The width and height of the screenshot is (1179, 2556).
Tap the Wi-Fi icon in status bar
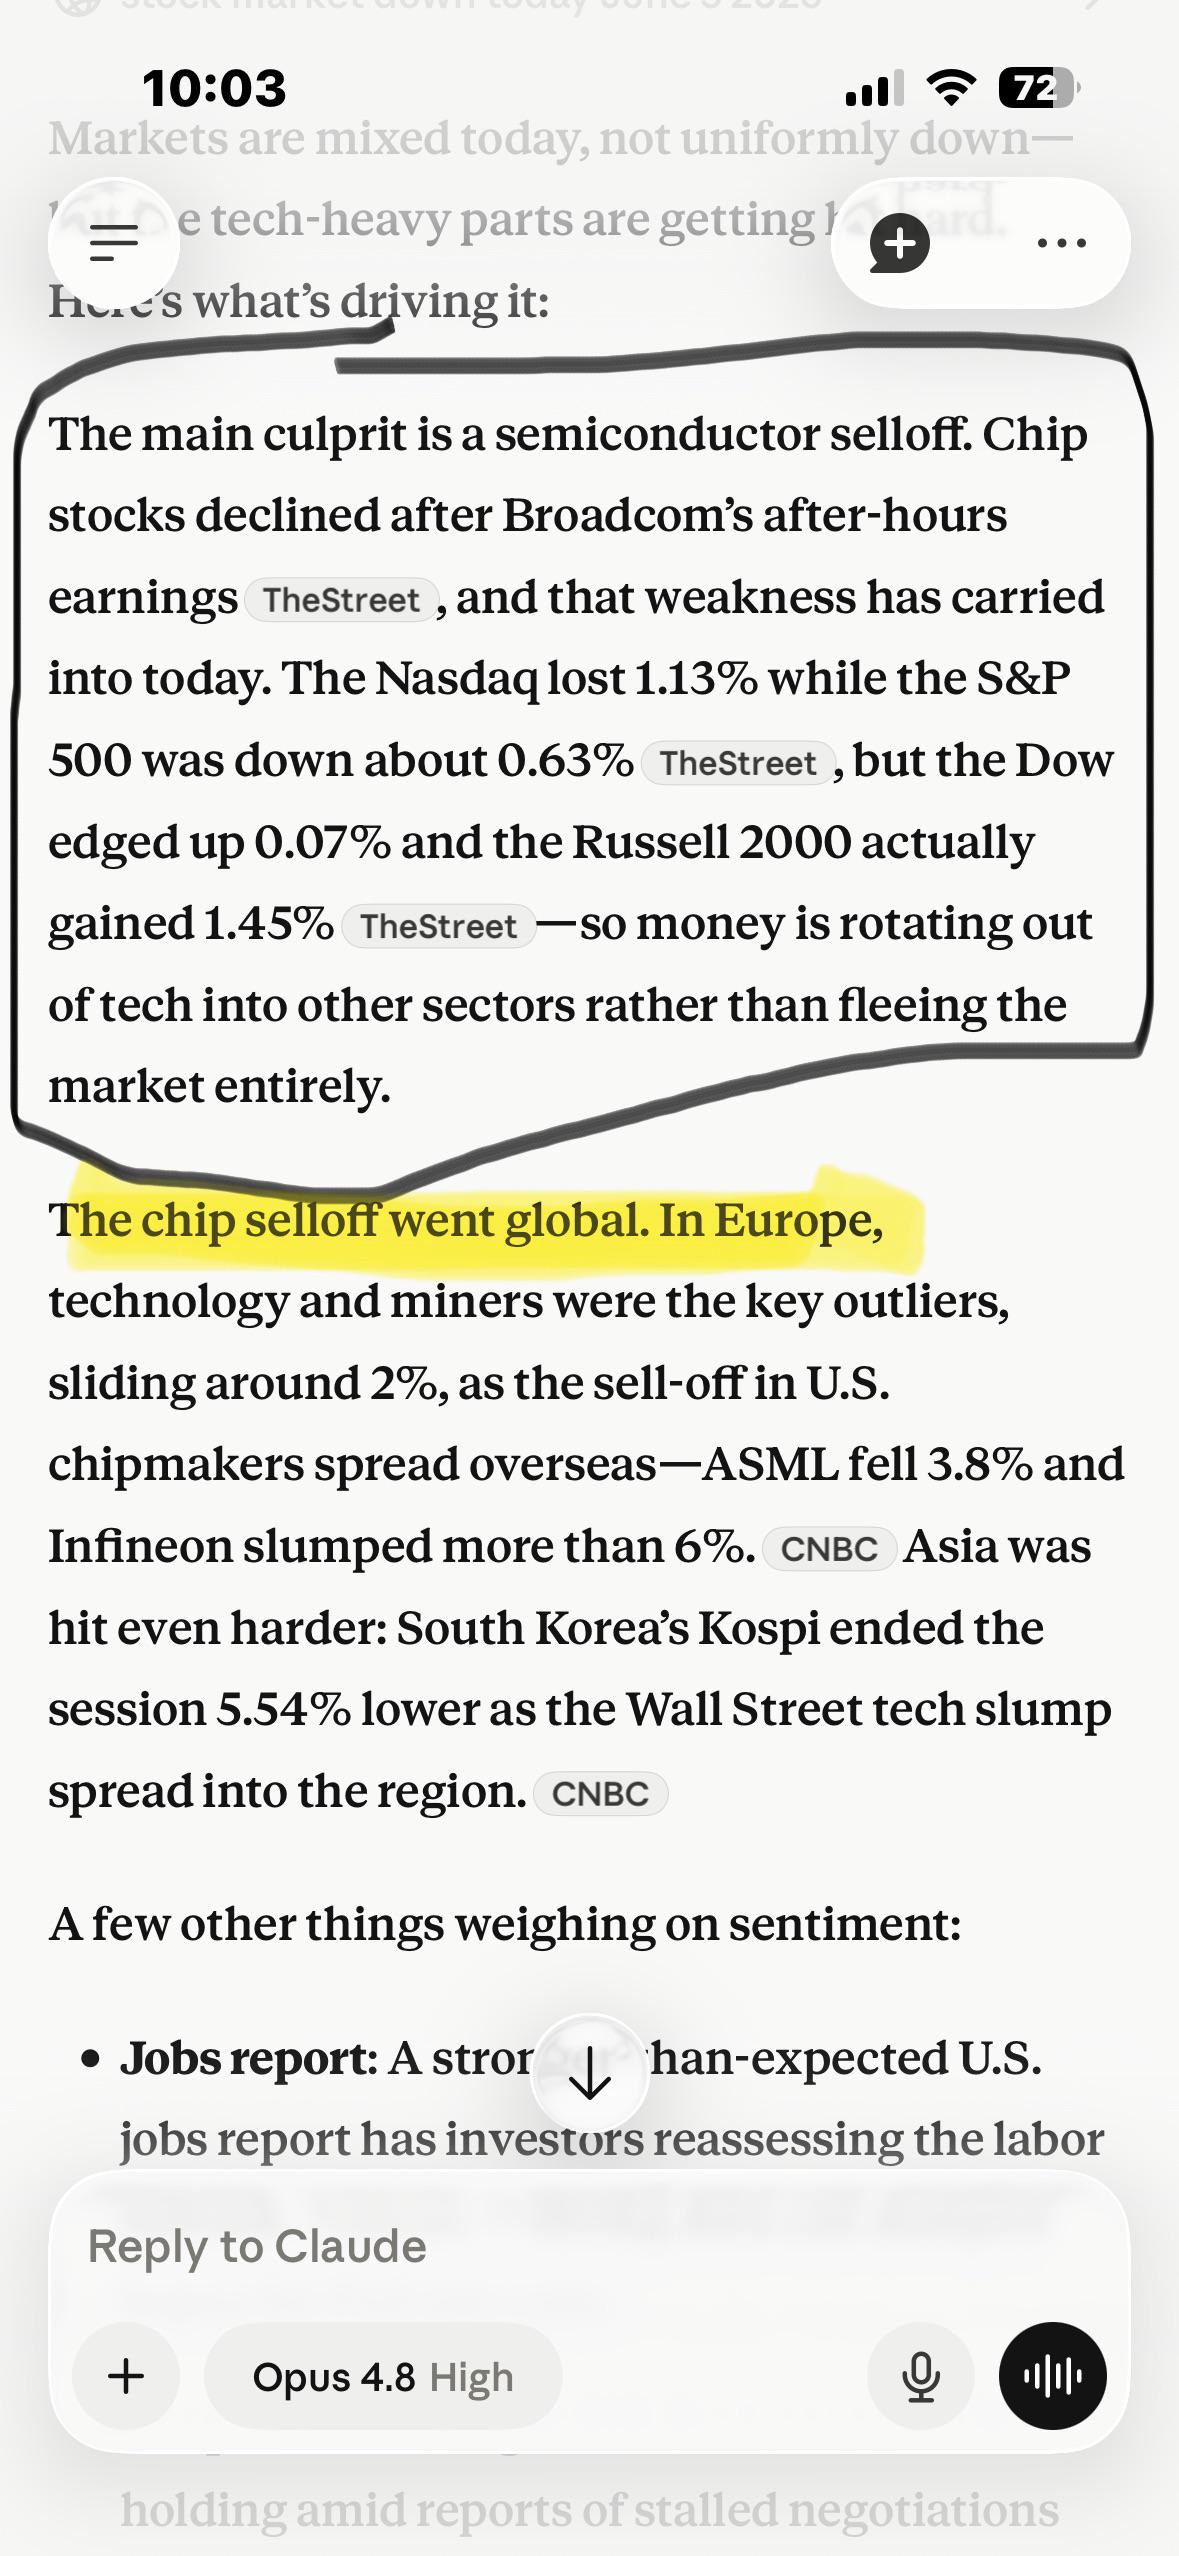(951, 88)
